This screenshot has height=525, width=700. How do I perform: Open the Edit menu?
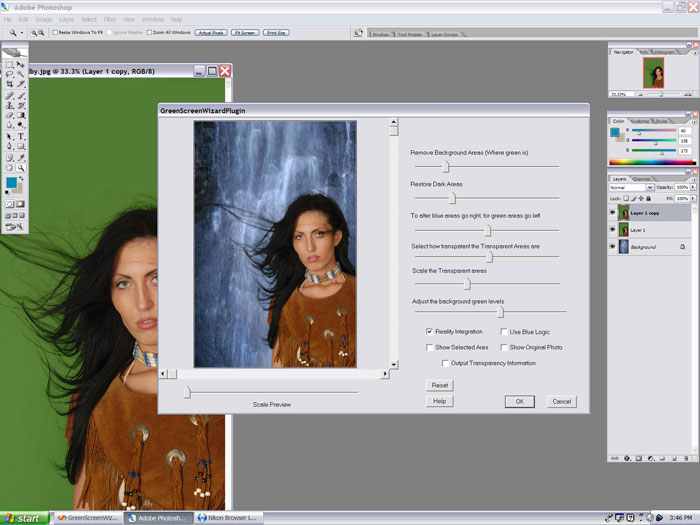click(x=23, y=20)
